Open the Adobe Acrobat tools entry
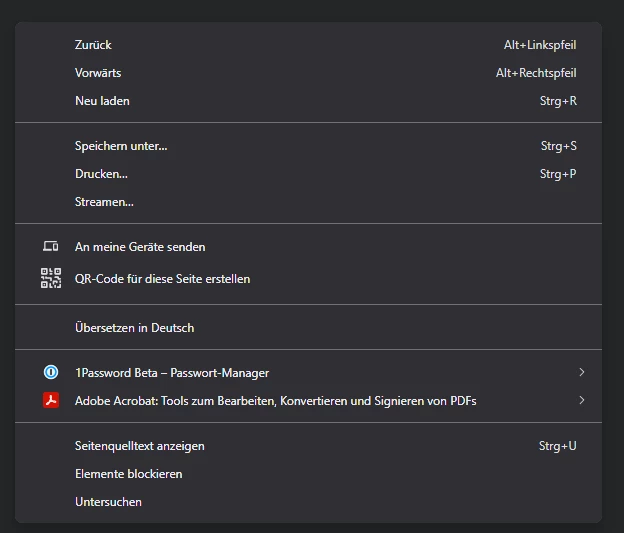 coord(275,401)
